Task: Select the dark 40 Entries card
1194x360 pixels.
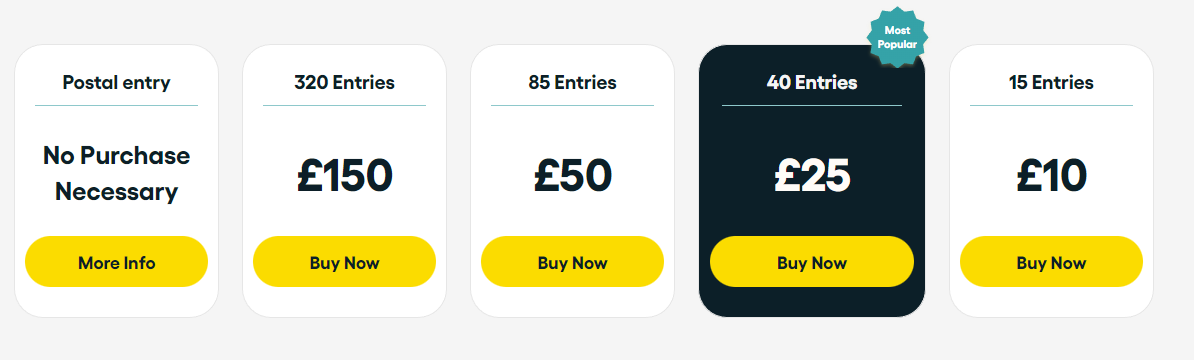Action: [x=812, y=181]
